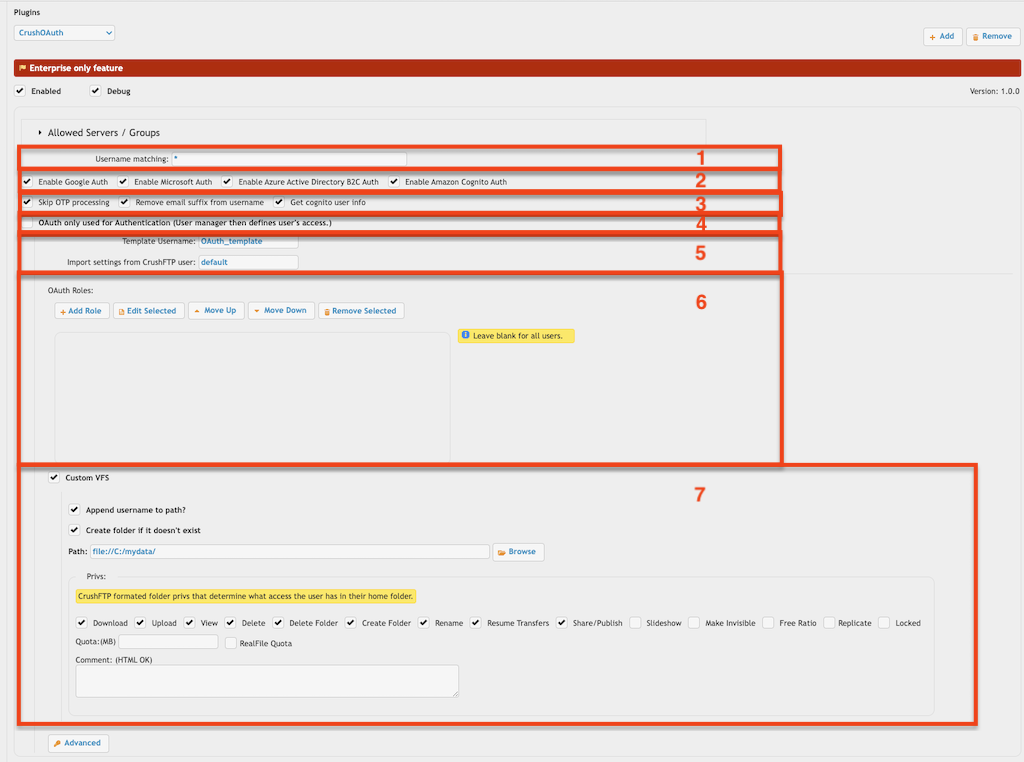Toggle the Debug checkbox

point(95,91)
